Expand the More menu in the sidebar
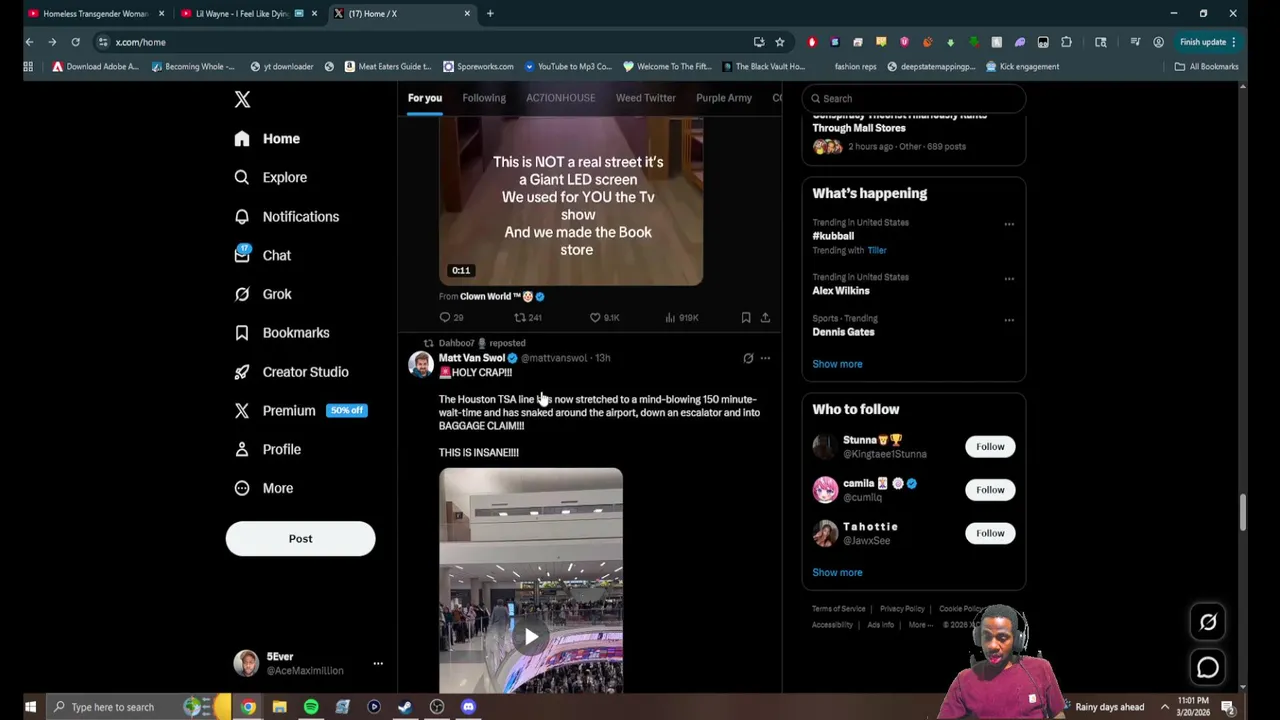The width and height of the screenshot is (1280, 720). (263, 488)
